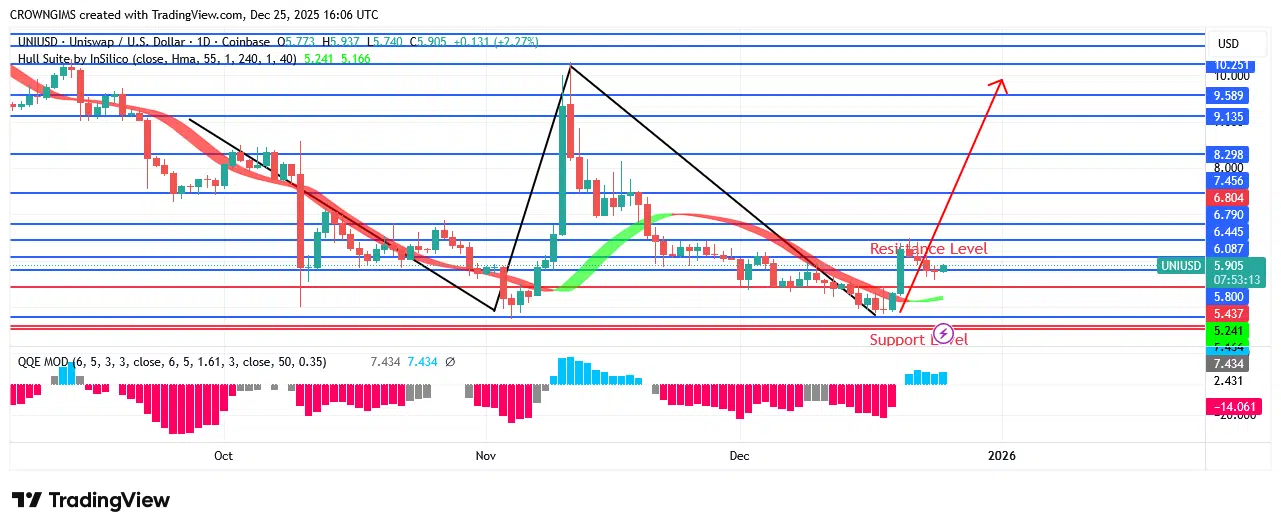Click the red -14.061 QQE value label
Viewport: 1281px width, 530px height.
1235,406
